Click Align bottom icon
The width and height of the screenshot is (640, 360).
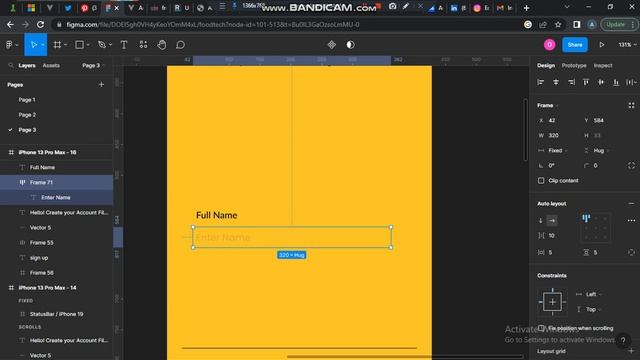616,82
